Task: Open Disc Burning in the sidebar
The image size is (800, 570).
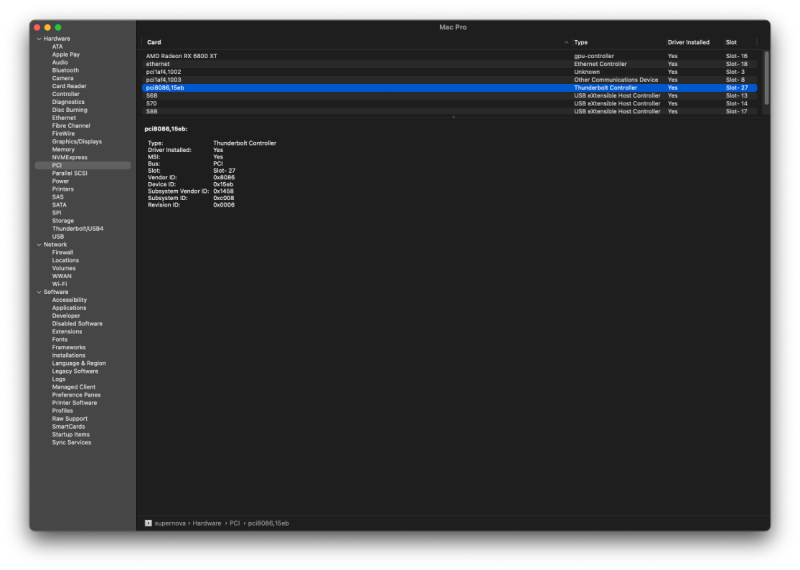Action: tap(69, 110)
